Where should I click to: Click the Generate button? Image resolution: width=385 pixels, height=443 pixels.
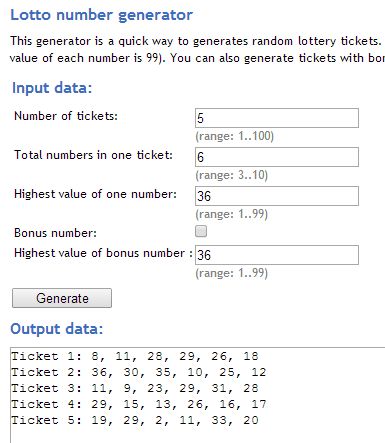[x=62, y=298]
